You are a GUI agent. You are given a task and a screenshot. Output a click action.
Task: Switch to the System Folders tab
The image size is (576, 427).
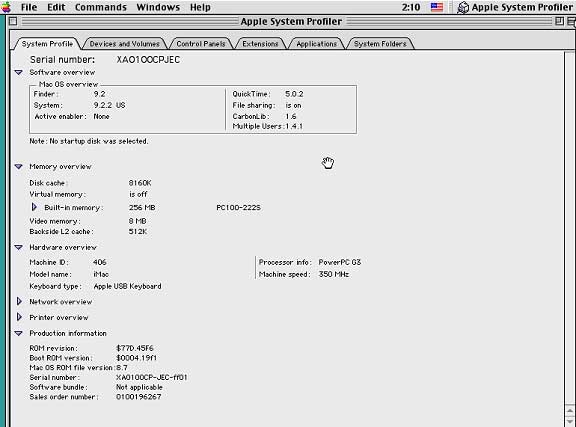point(380,44)
